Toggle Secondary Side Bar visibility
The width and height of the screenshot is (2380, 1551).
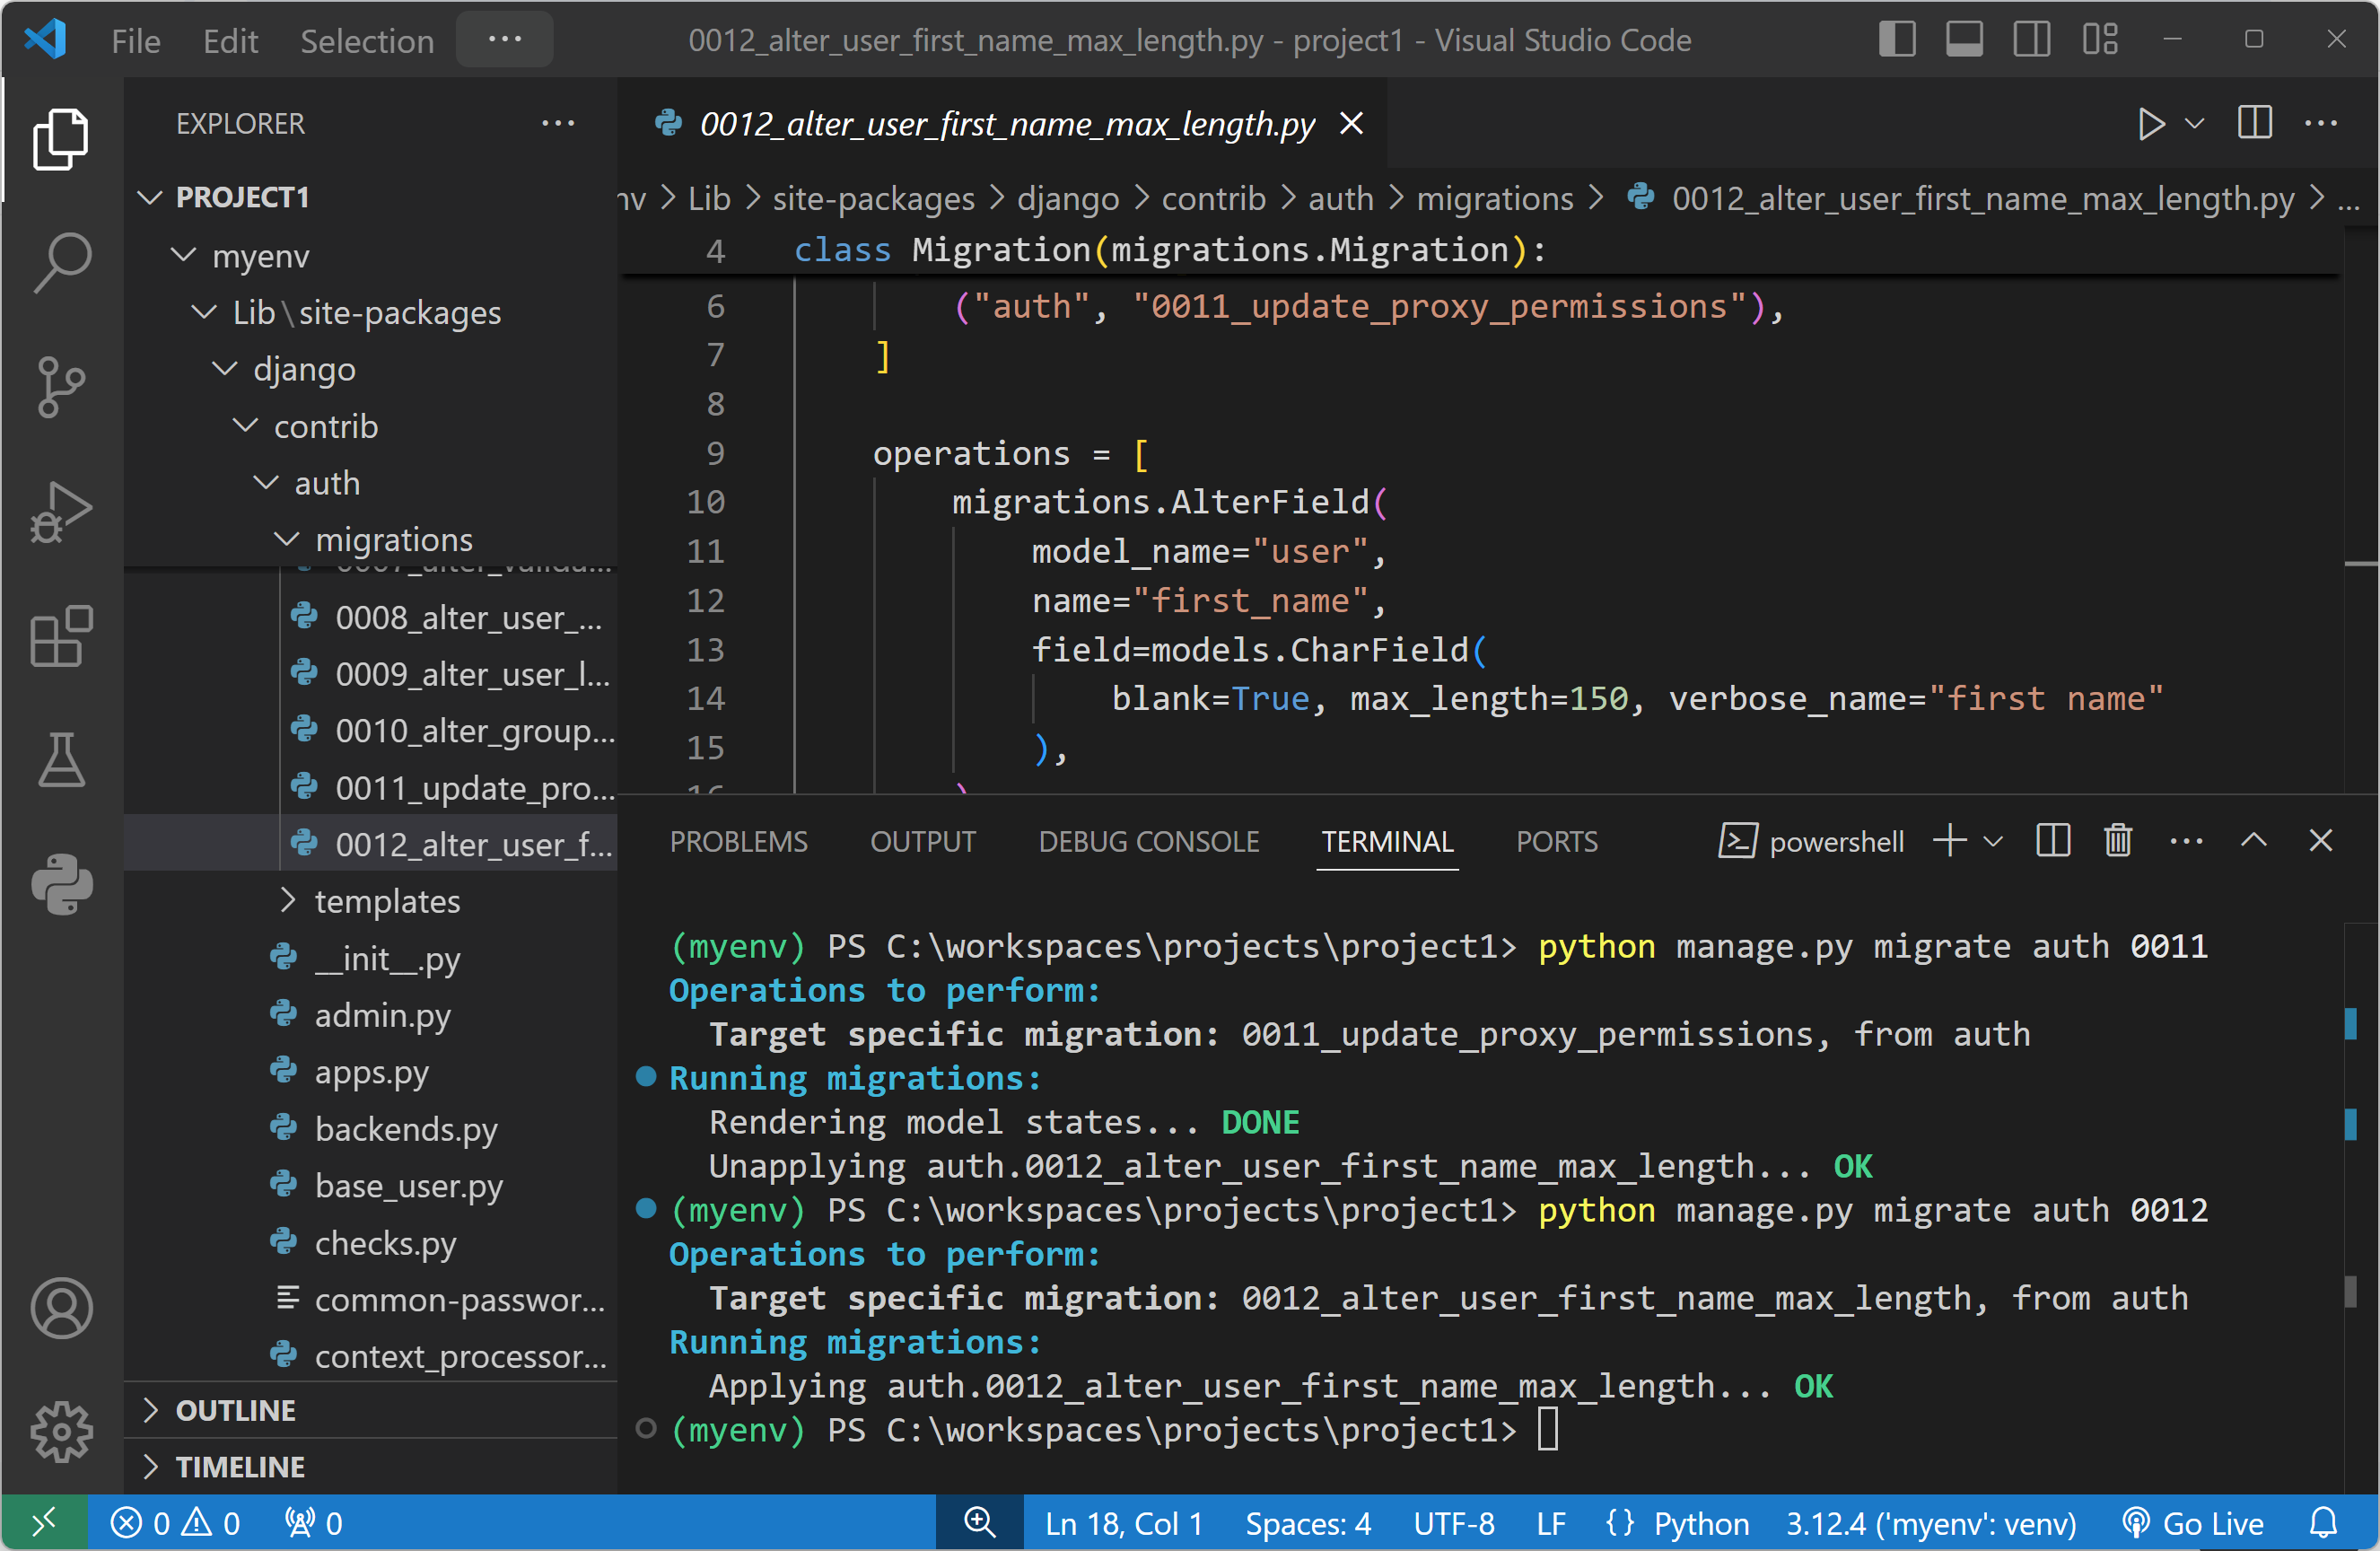tap(2031, 40)
